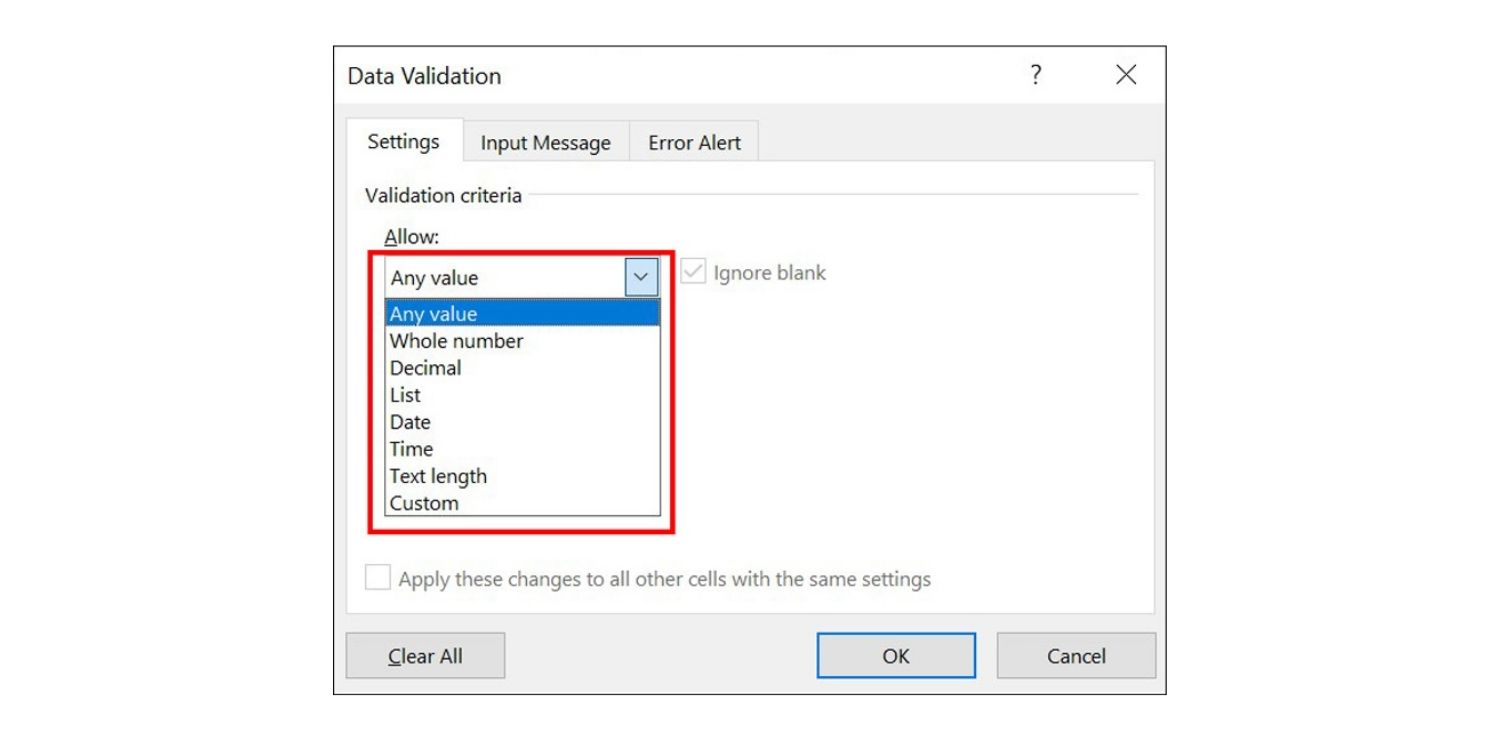Open the Error Alert tab
Image resolution: width=1500 pixels, height=741 pixels.
694,143
